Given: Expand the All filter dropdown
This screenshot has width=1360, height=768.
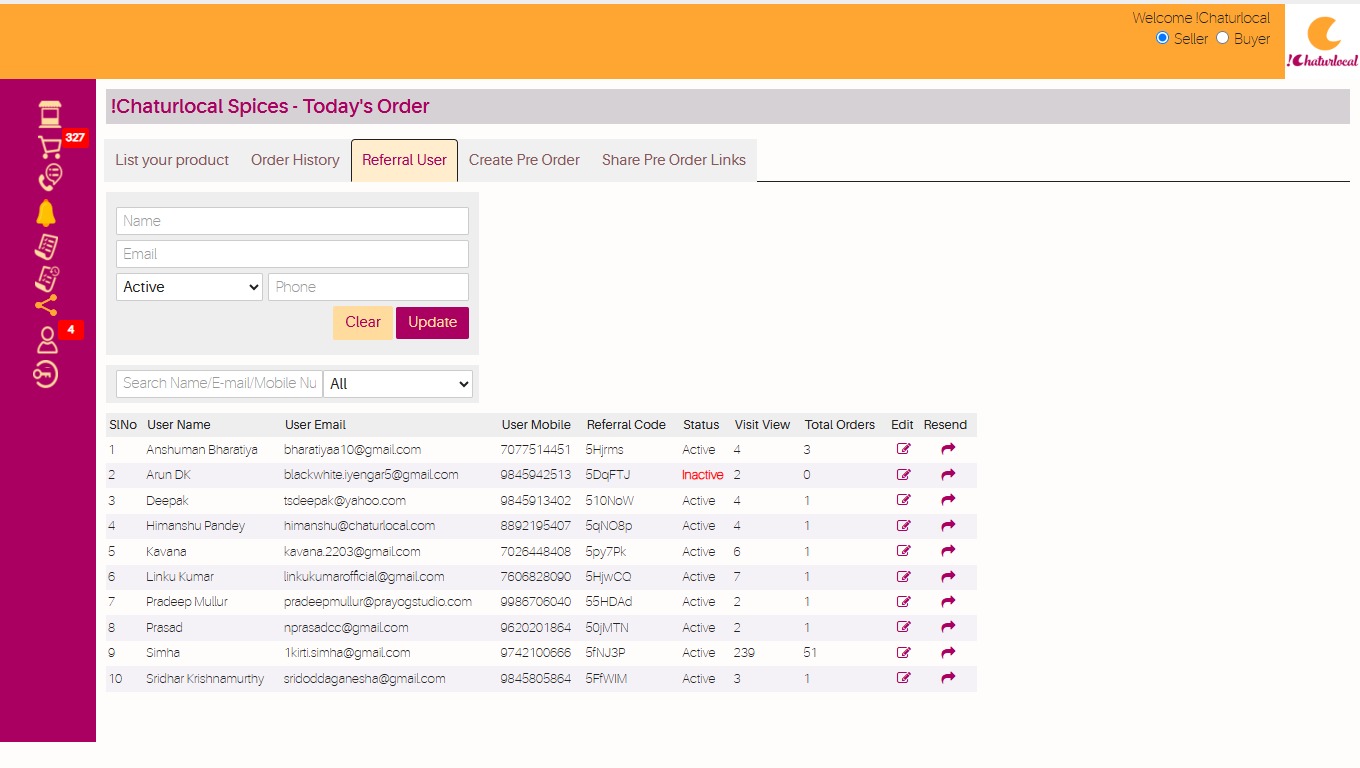Looking at the screenshot, I should tap(398, 384).
